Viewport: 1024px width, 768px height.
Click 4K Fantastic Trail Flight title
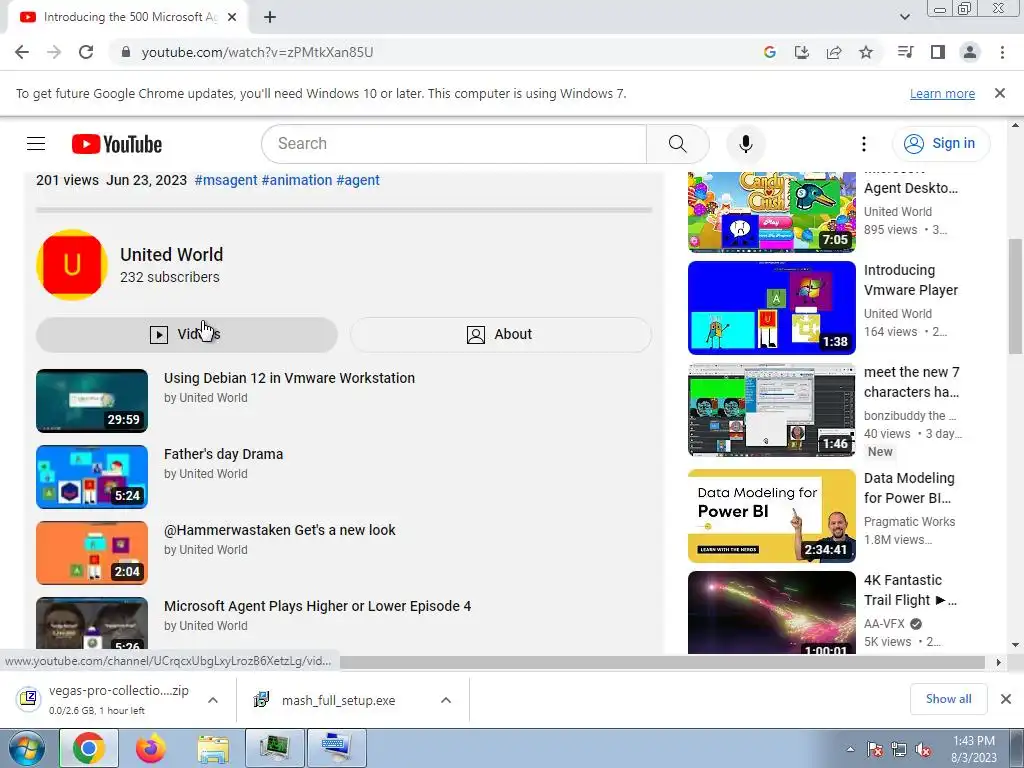click(x=910, y=590)
